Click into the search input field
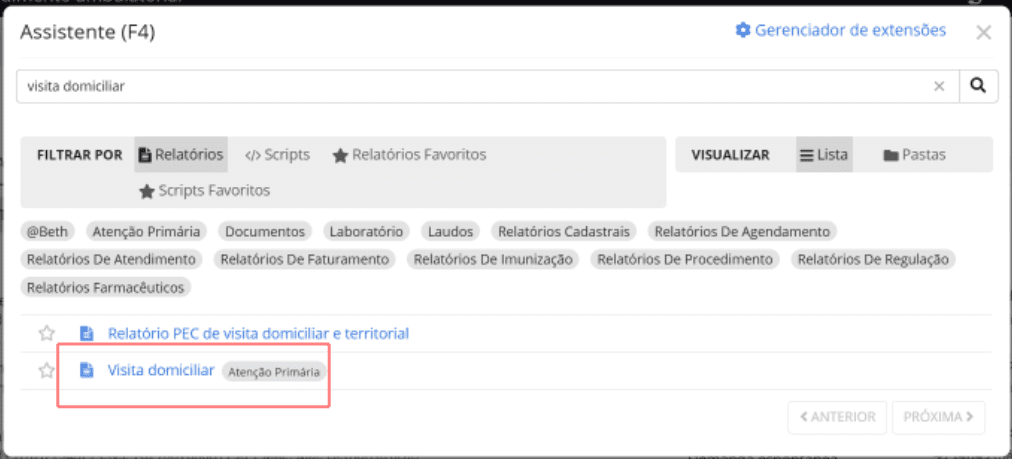This screenshot has width=1012, height=459. pos(470,86)
